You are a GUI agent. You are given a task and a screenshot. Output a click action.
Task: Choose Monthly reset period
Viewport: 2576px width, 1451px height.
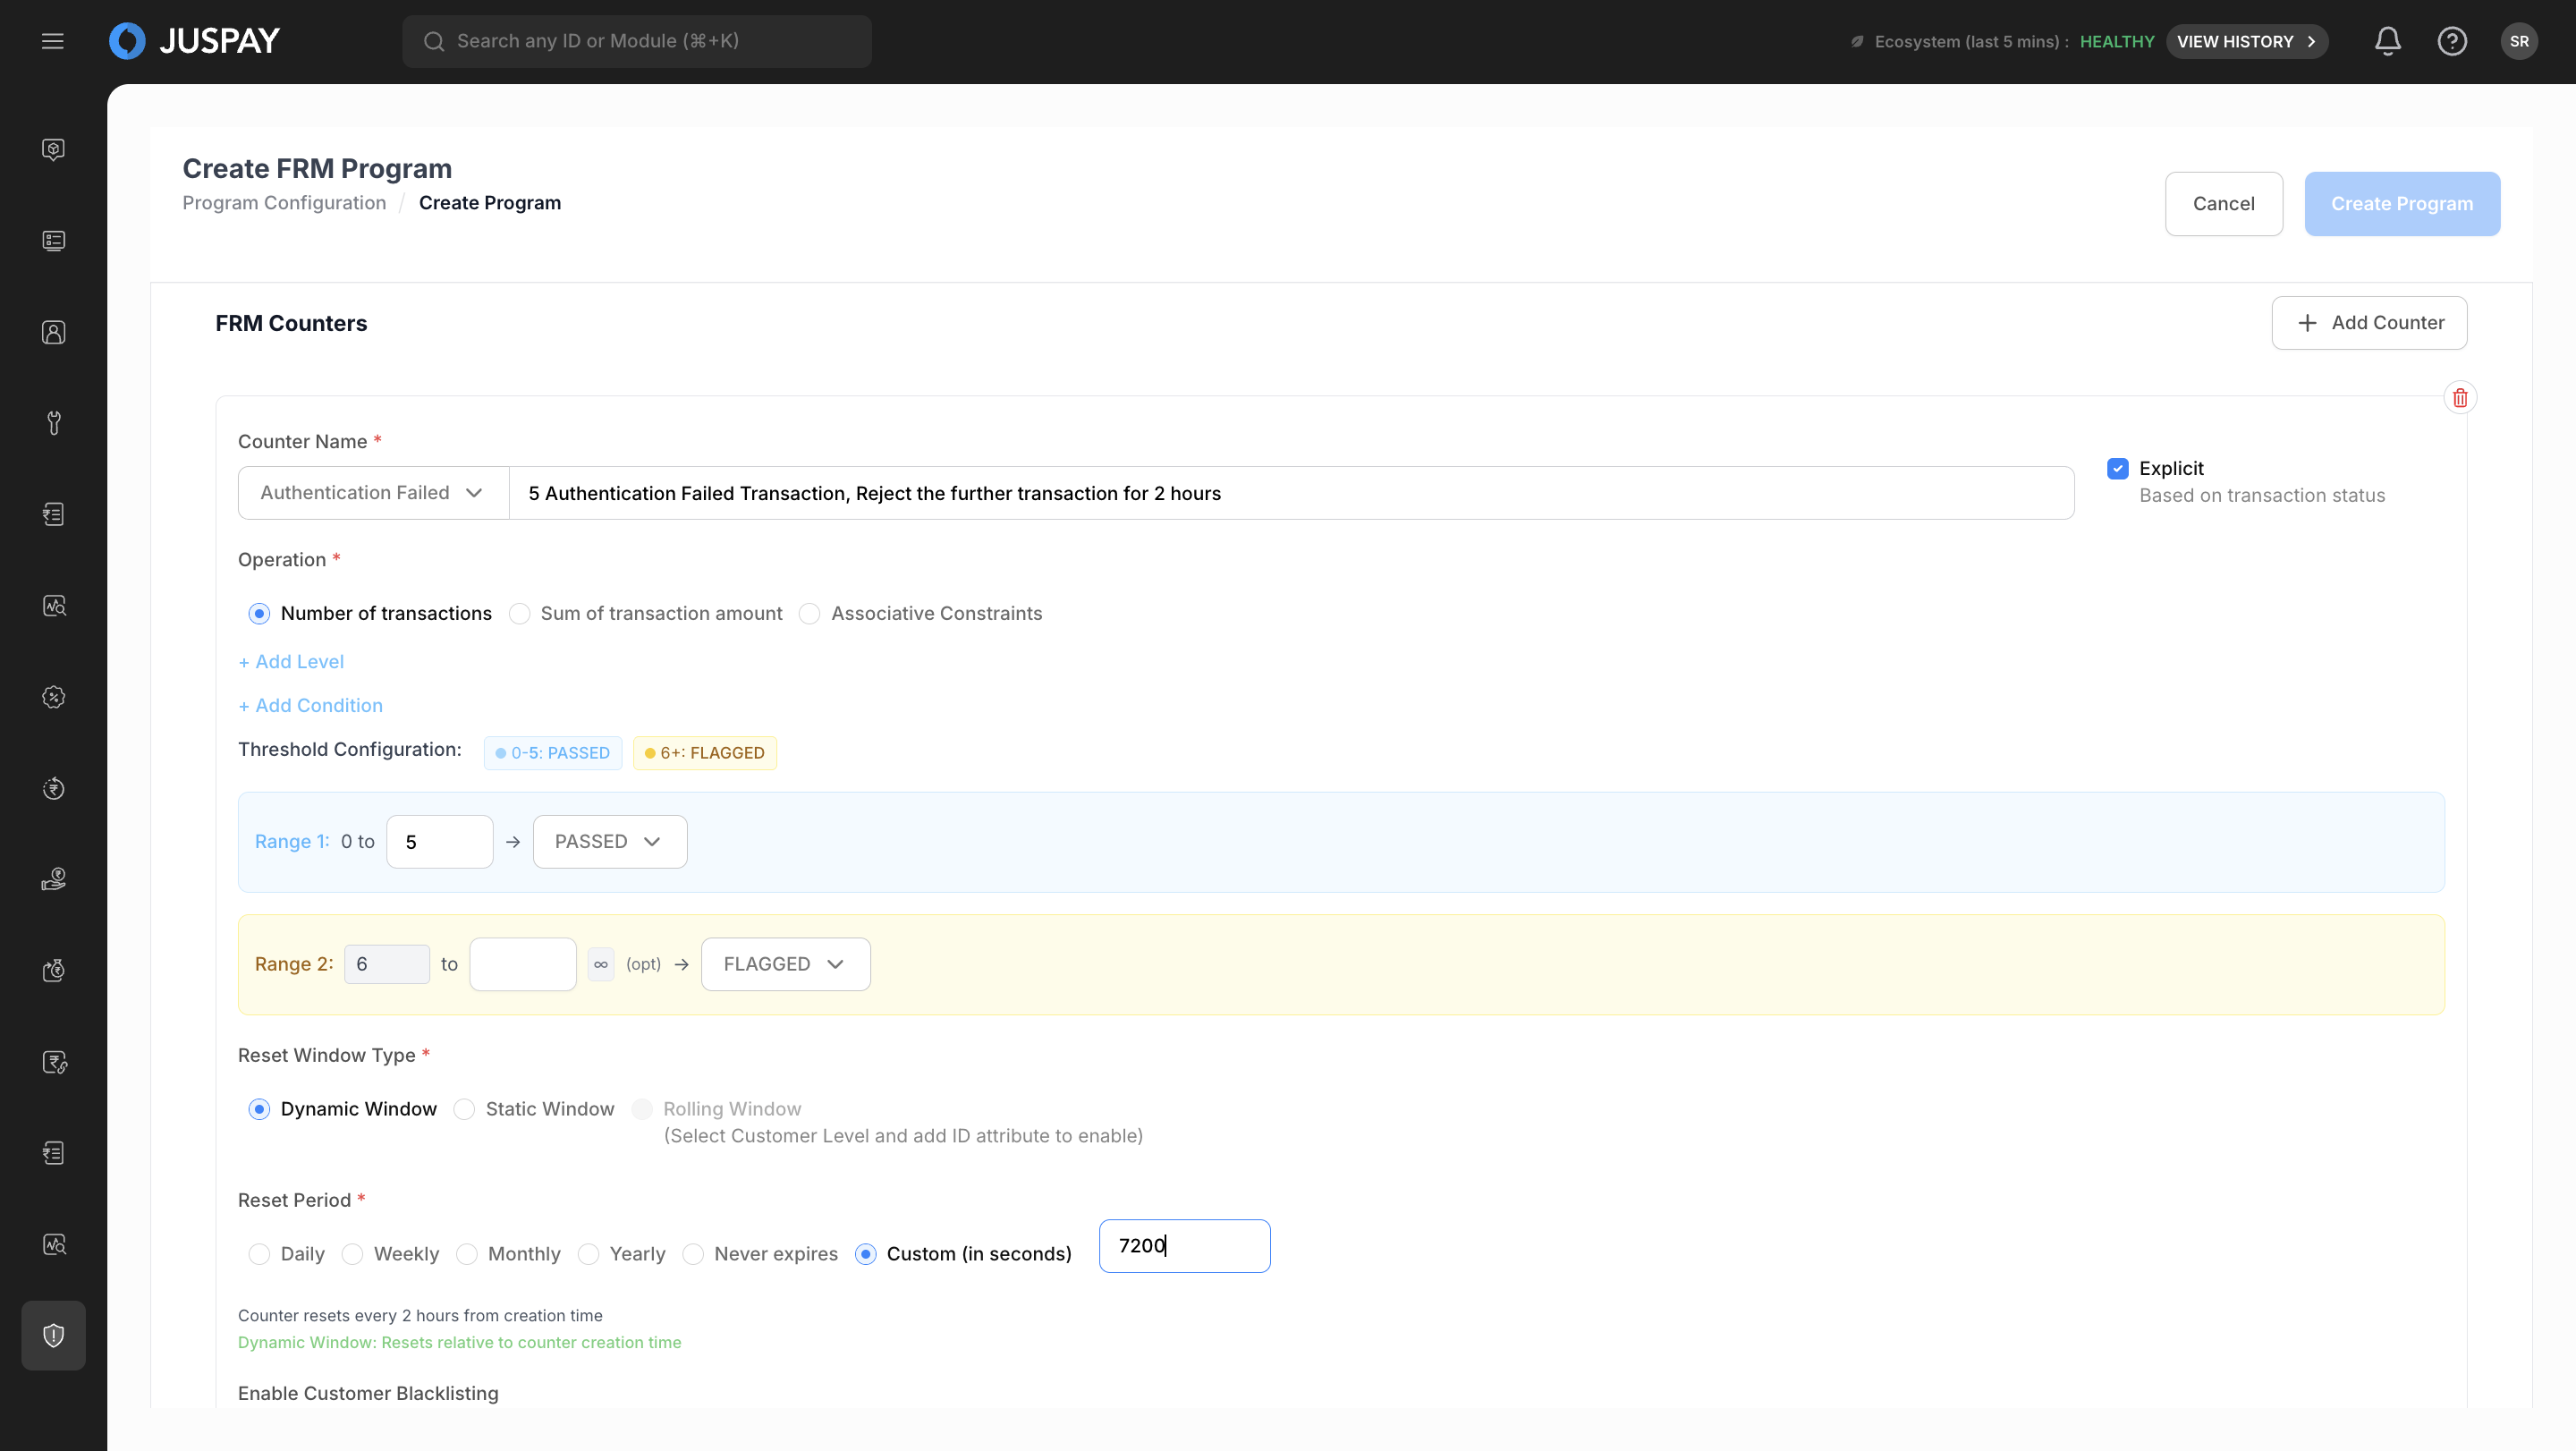pyautogui.click(x=508, y=1253)
